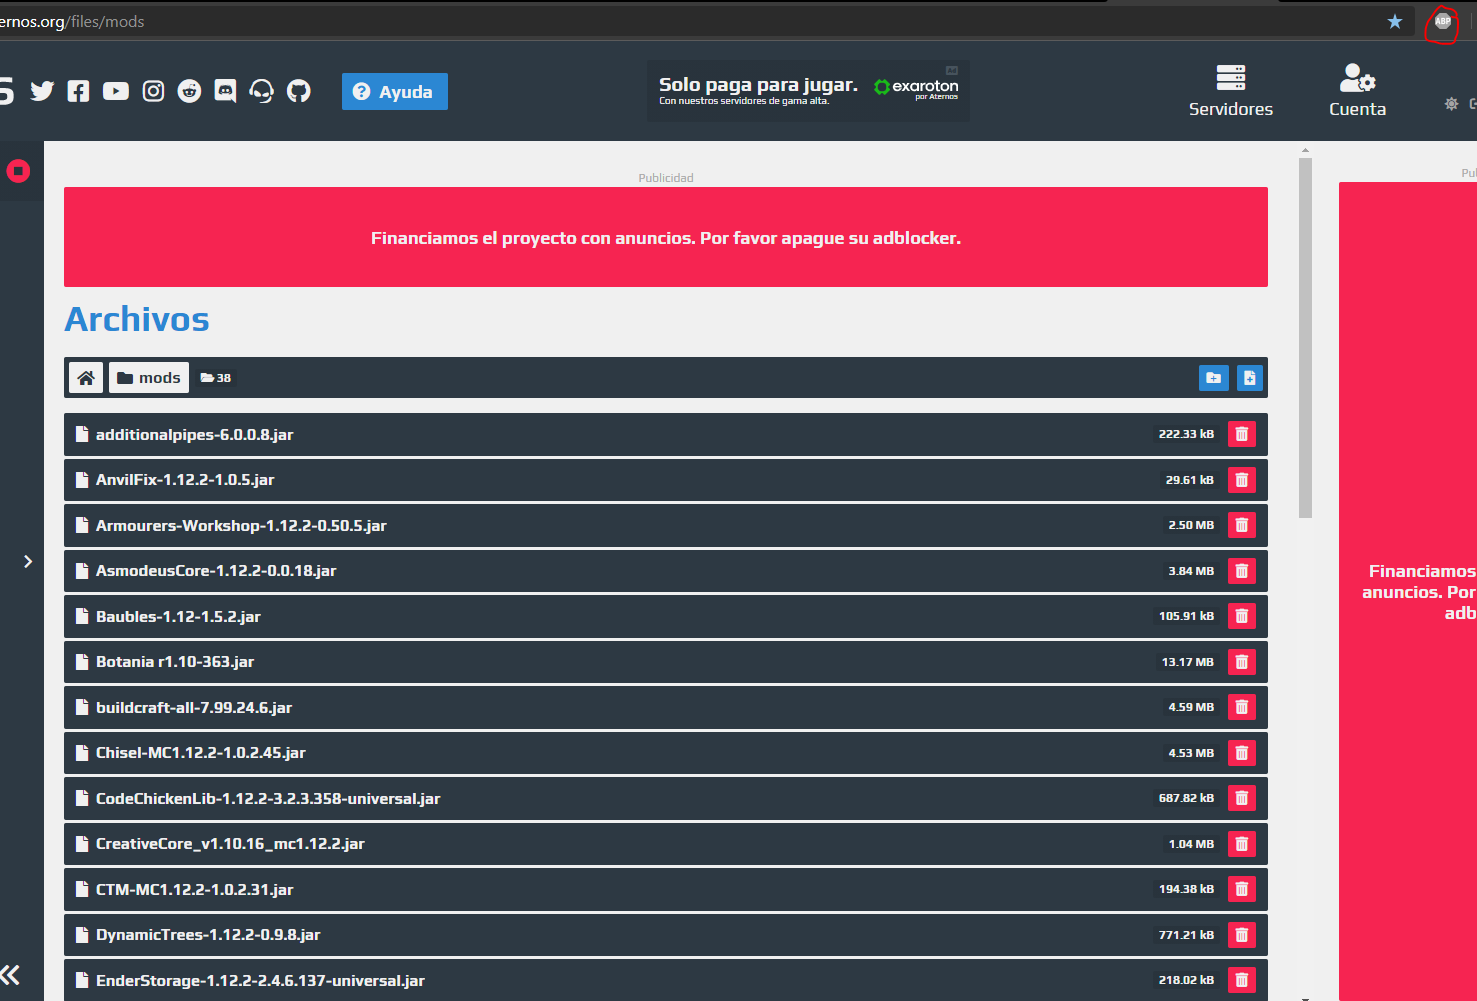Open file AnvilFix-1.12.2-1.0.5.jar
Screen dimensions: 1477x1001
666,480
